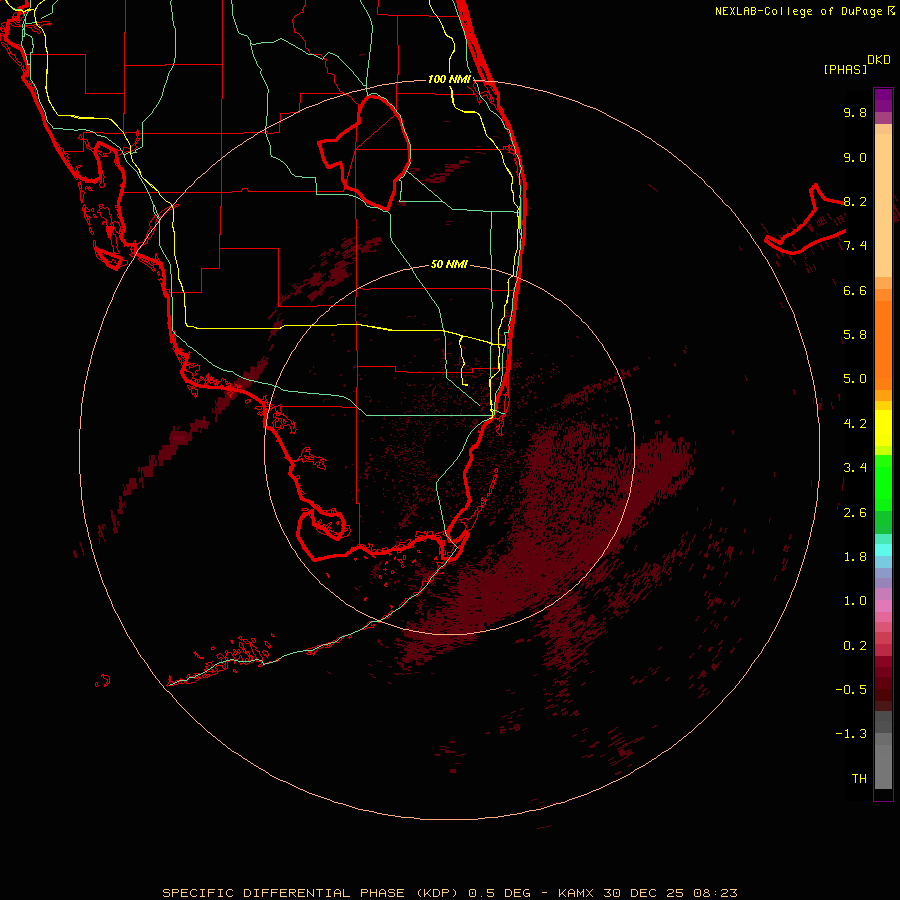The width and height of the screenshot is (900, 900).
Task: Pick the 4.2 scale value
Action: tap(855, 424)
